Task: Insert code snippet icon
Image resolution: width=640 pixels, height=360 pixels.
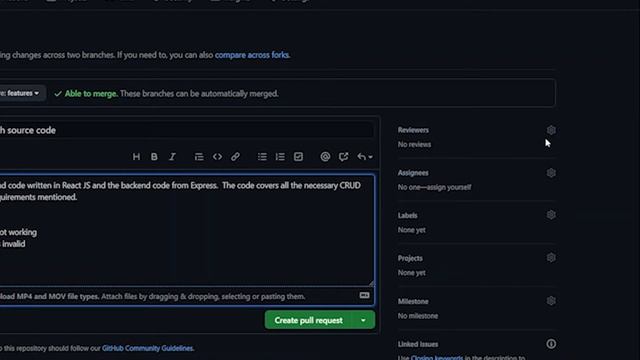Action: [x=217, y=157]
